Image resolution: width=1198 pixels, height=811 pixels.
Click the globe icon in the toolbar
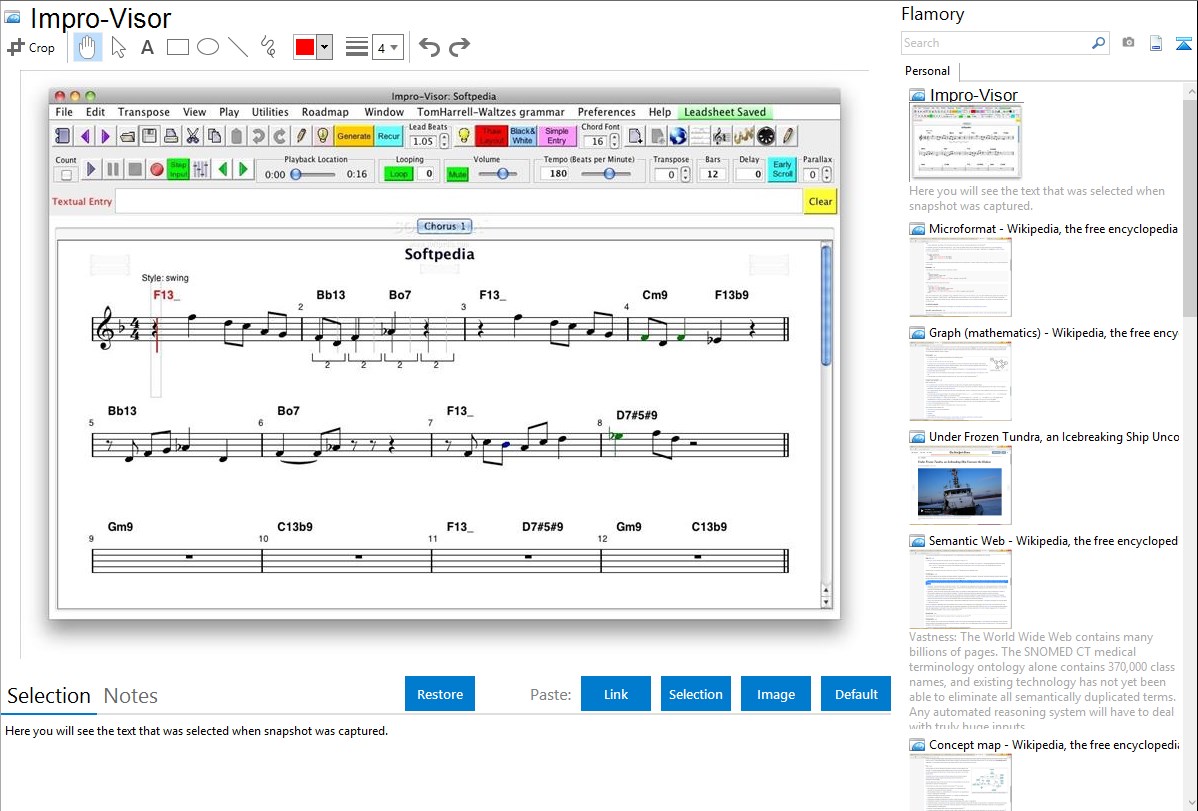(x=678, y=136)
